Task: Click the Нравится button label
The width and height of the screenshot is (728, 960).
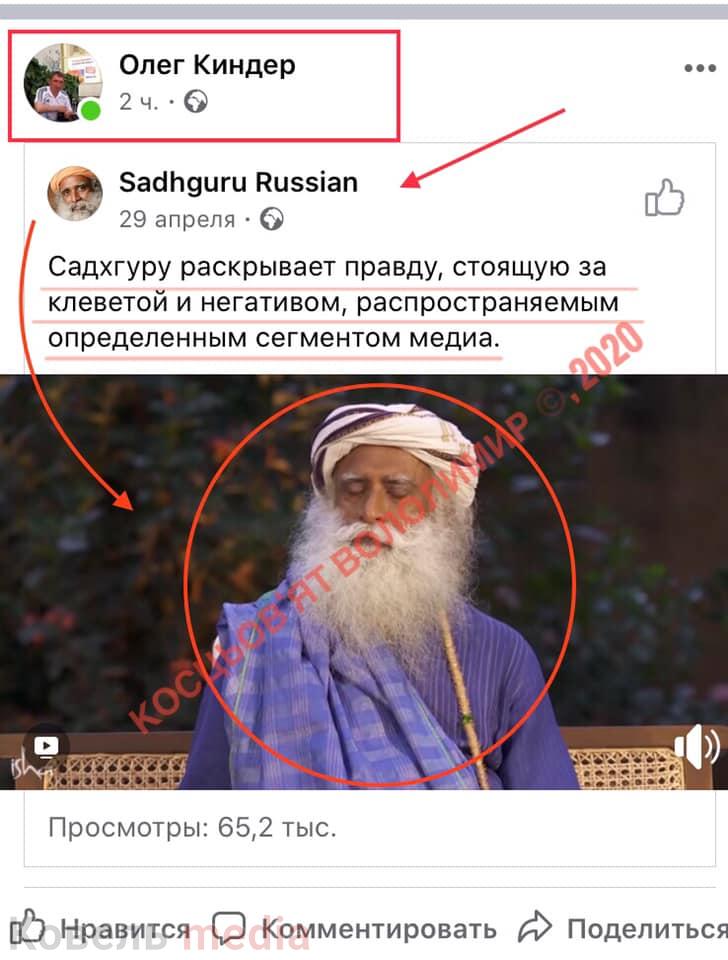Action: 126,929
